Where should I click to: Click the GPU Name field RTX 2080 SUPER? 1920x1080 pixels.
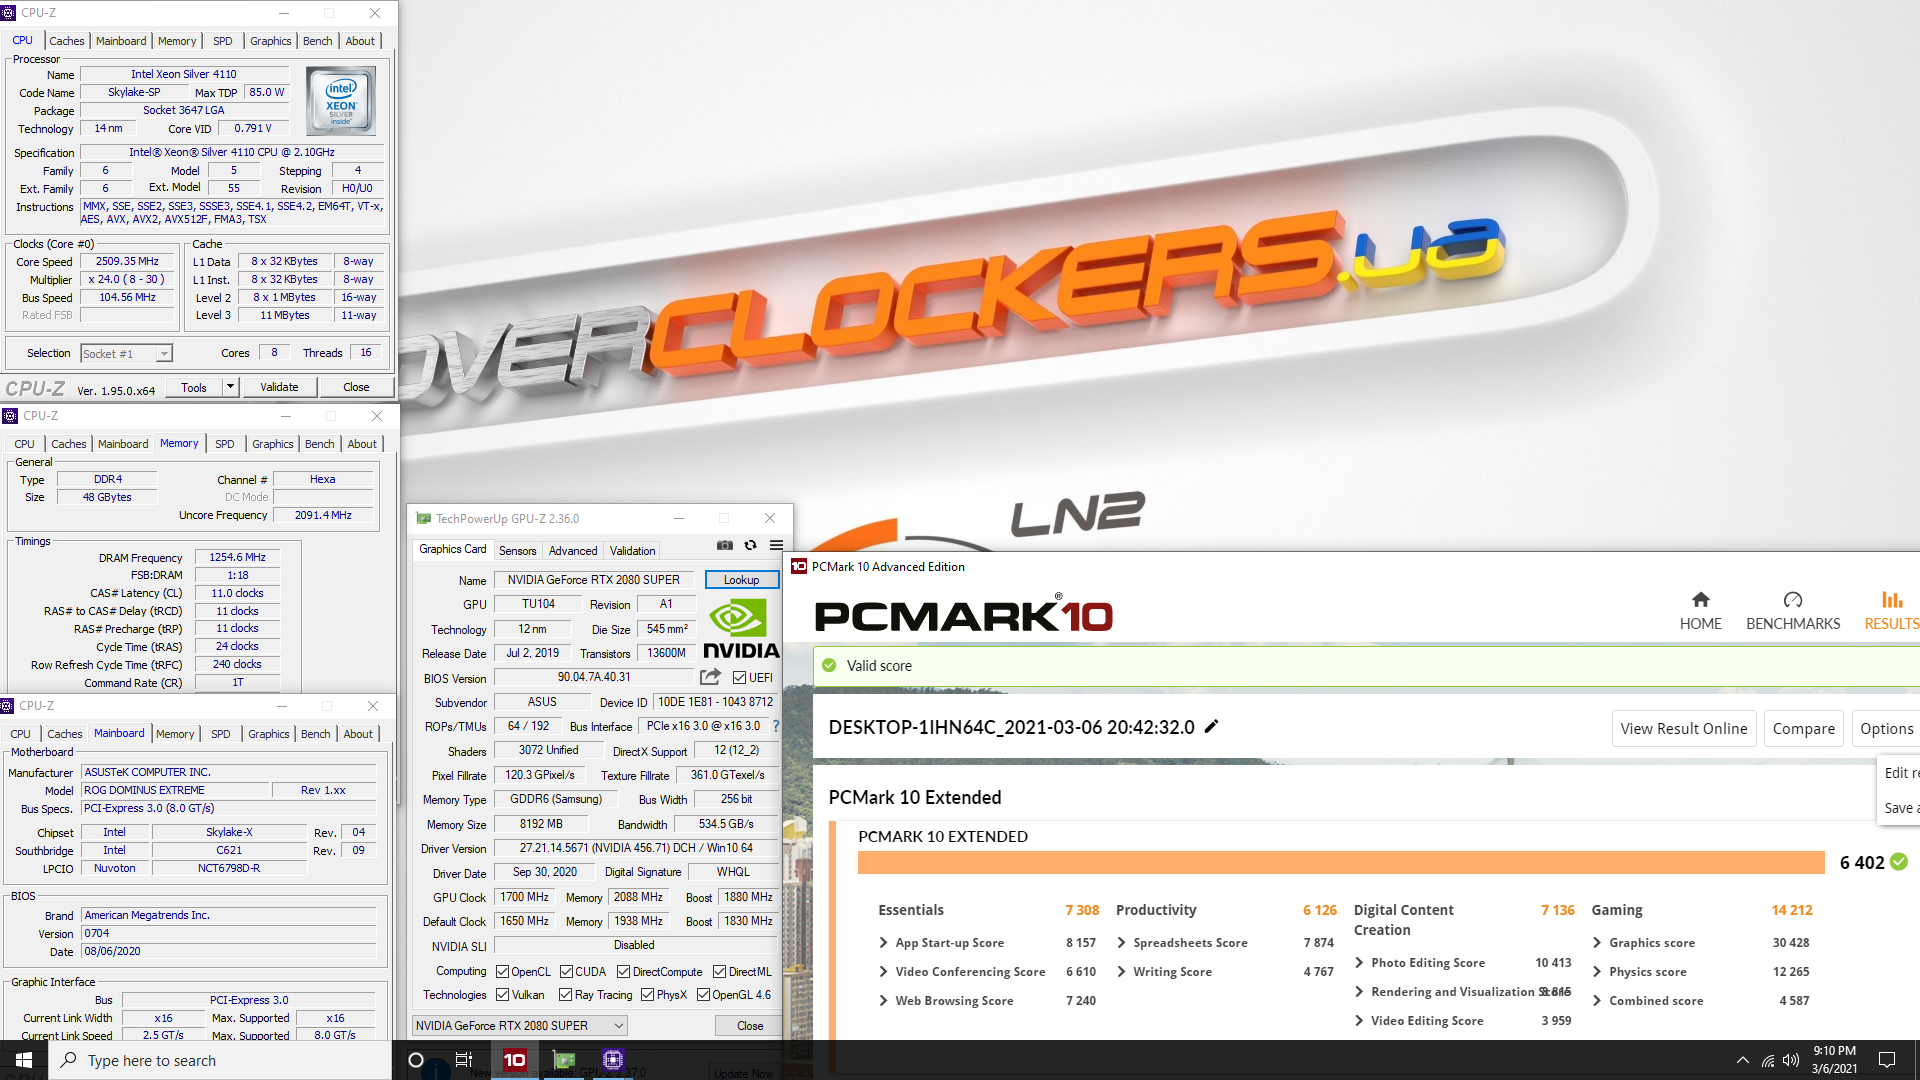tap(594, 580)
